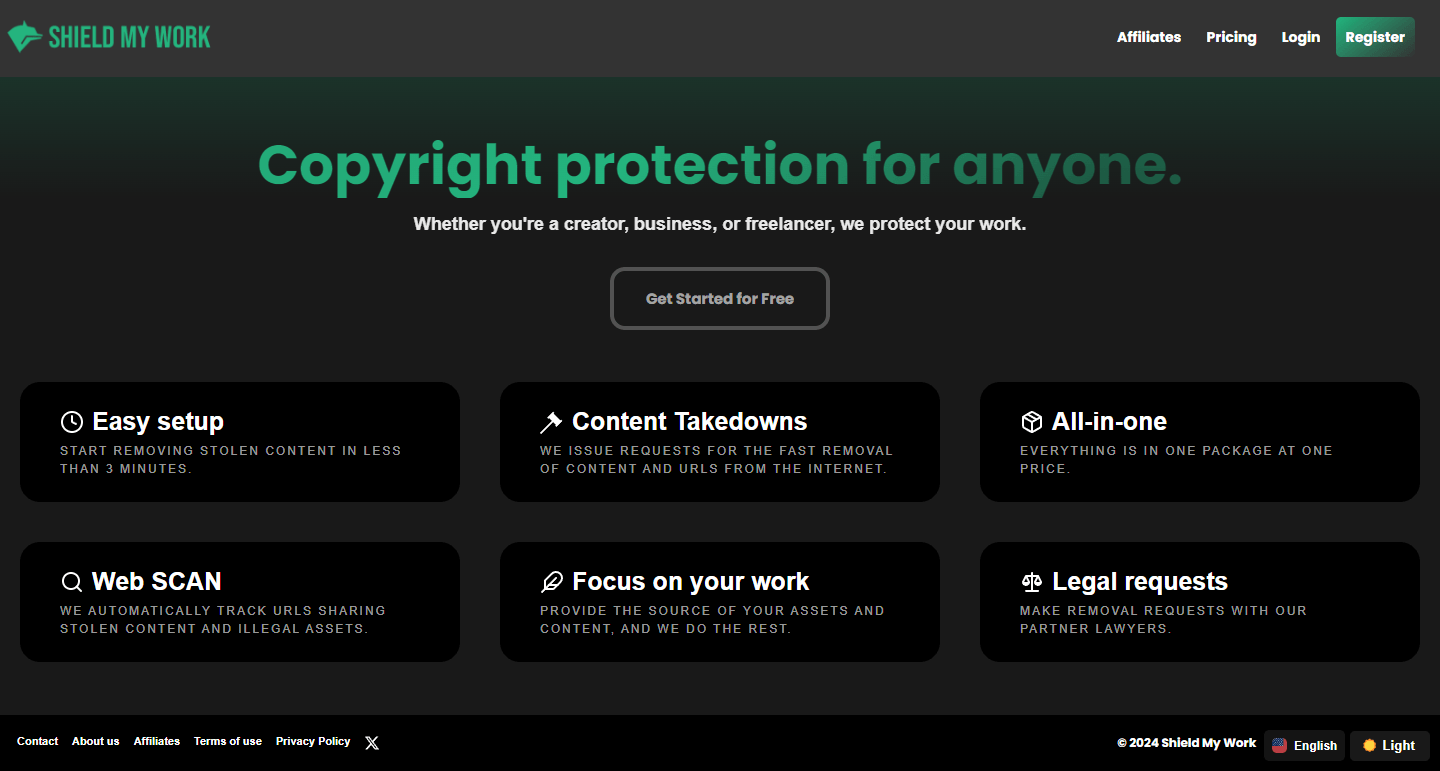Open the X social media link

point(372,743)
